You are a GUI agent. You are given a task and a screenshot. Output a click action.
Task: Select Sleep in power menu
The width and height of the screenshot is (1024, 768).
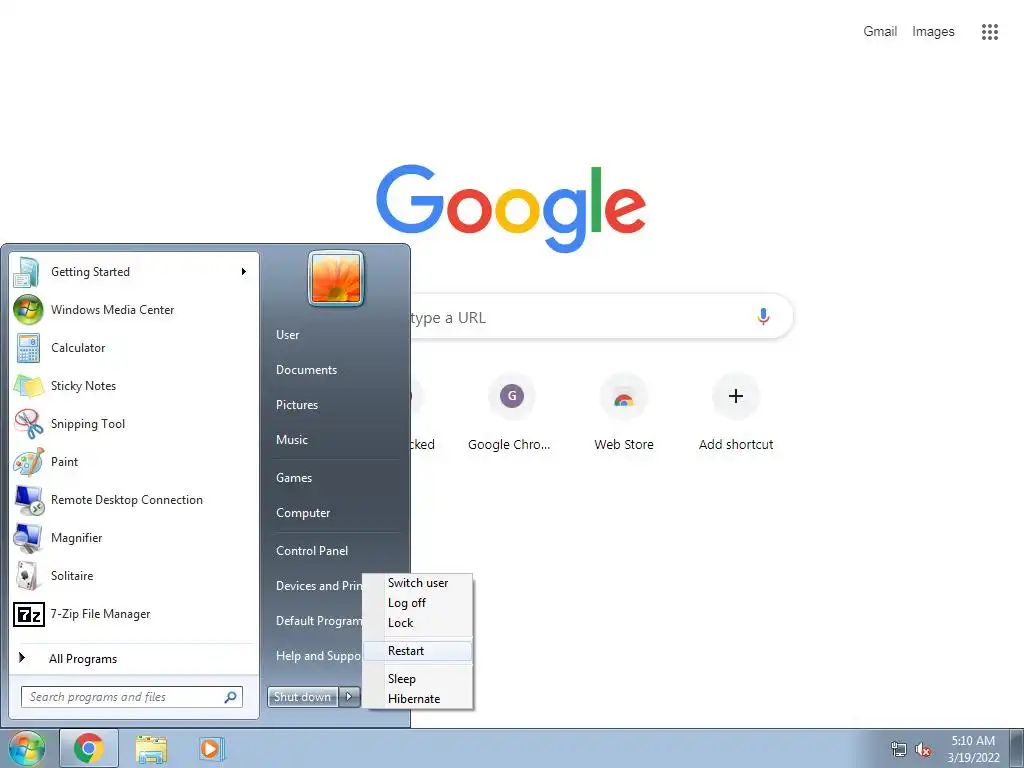418,679
